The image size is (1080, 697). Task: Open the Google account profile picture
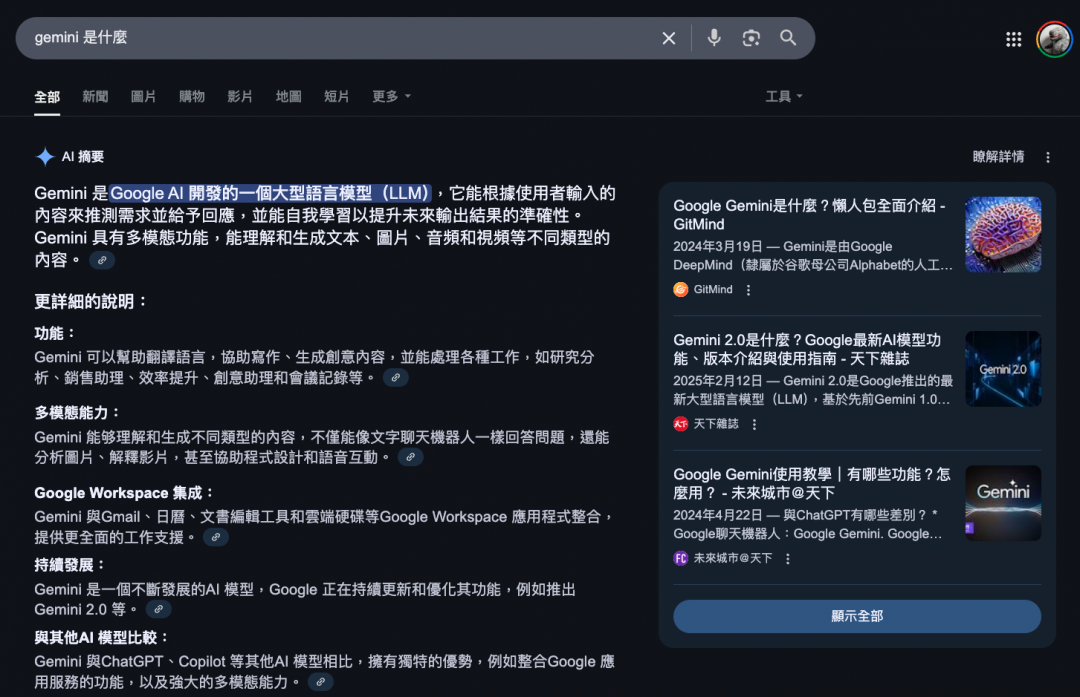(1054, 39)
